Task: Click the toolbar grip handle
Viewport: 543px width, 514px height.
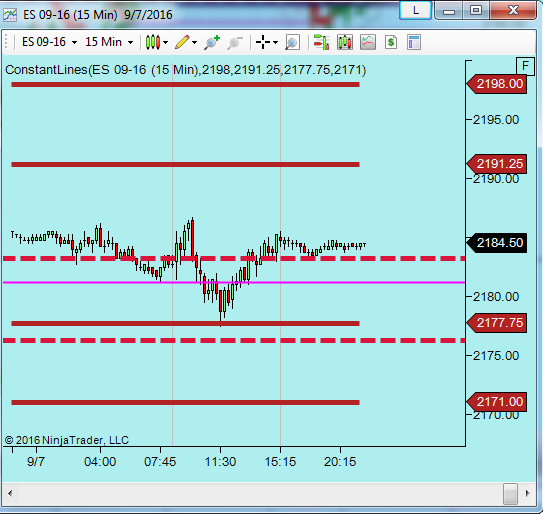Action: pyautogui.click(x=7, y=42)
